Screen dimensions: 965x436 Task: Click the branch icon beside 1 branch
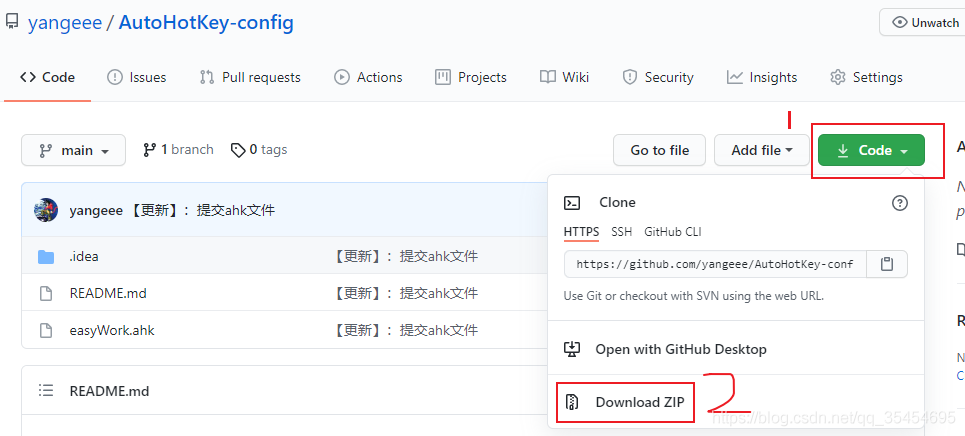click(150, 150)
